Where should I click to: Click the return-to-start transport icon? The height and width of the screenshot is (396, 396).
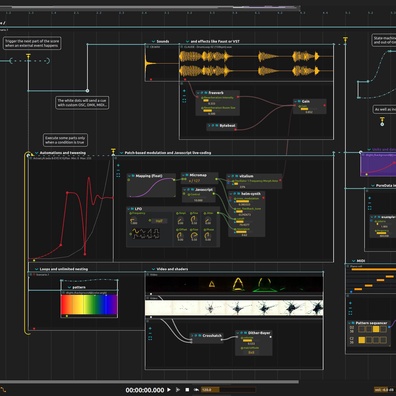(x=196, y=389)
